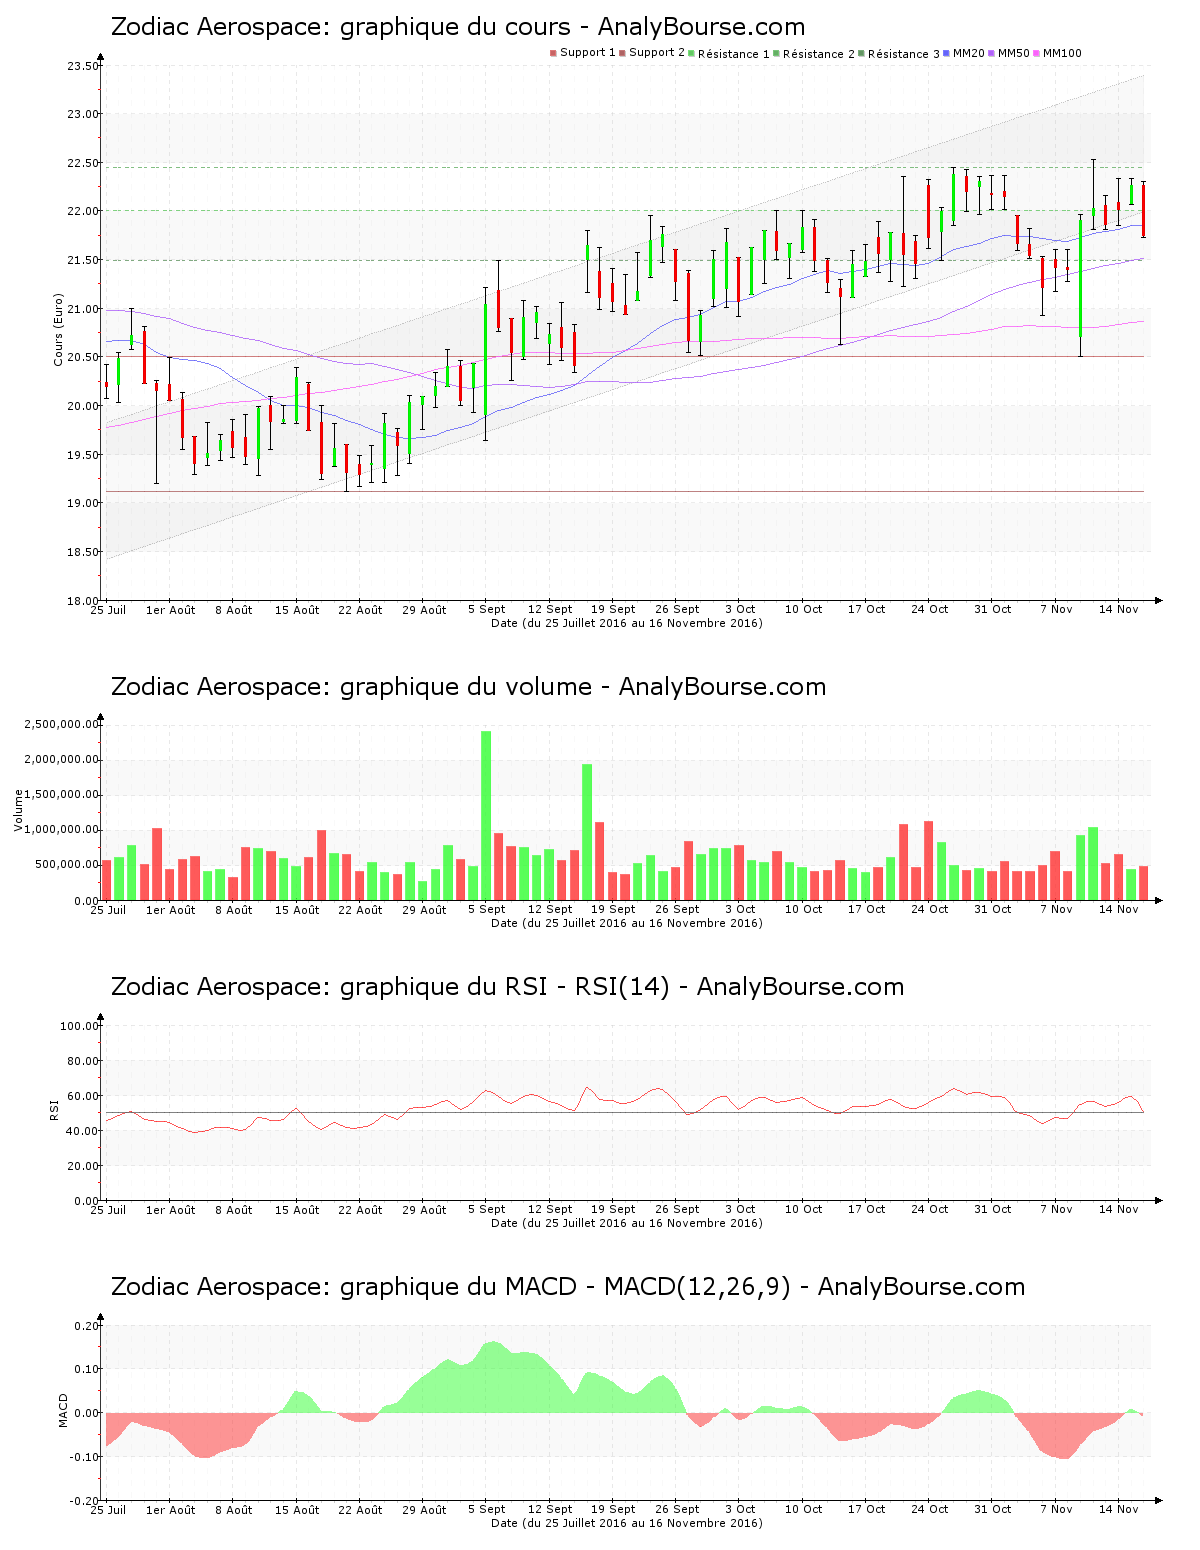Click the 19.00 price axis value

[82, 503]
